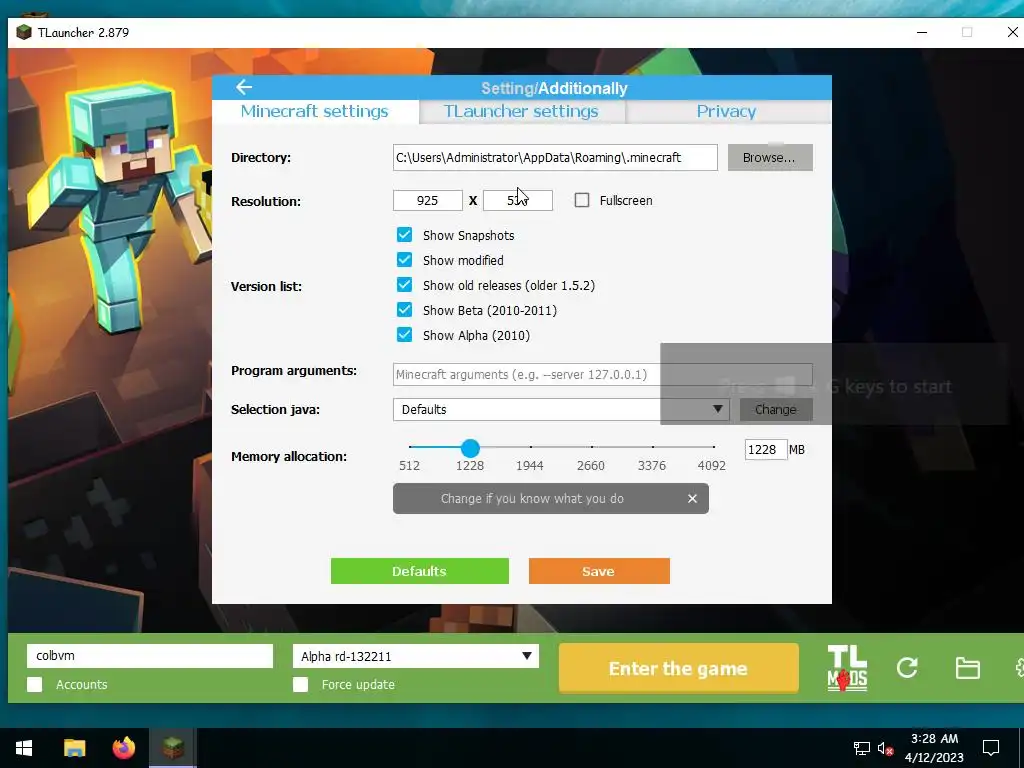Open File Explorer from taskbar
The width and height of the screenshot is (1024, 768).
point(74,748)
